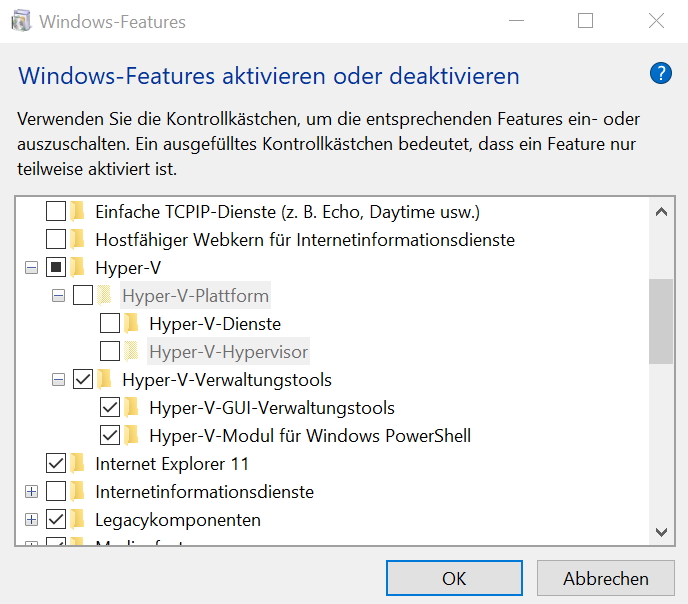Screen dimensions: 688x604
Task: Select the Hyper-V-Verwaltungstools label
Action: (227, 380)
